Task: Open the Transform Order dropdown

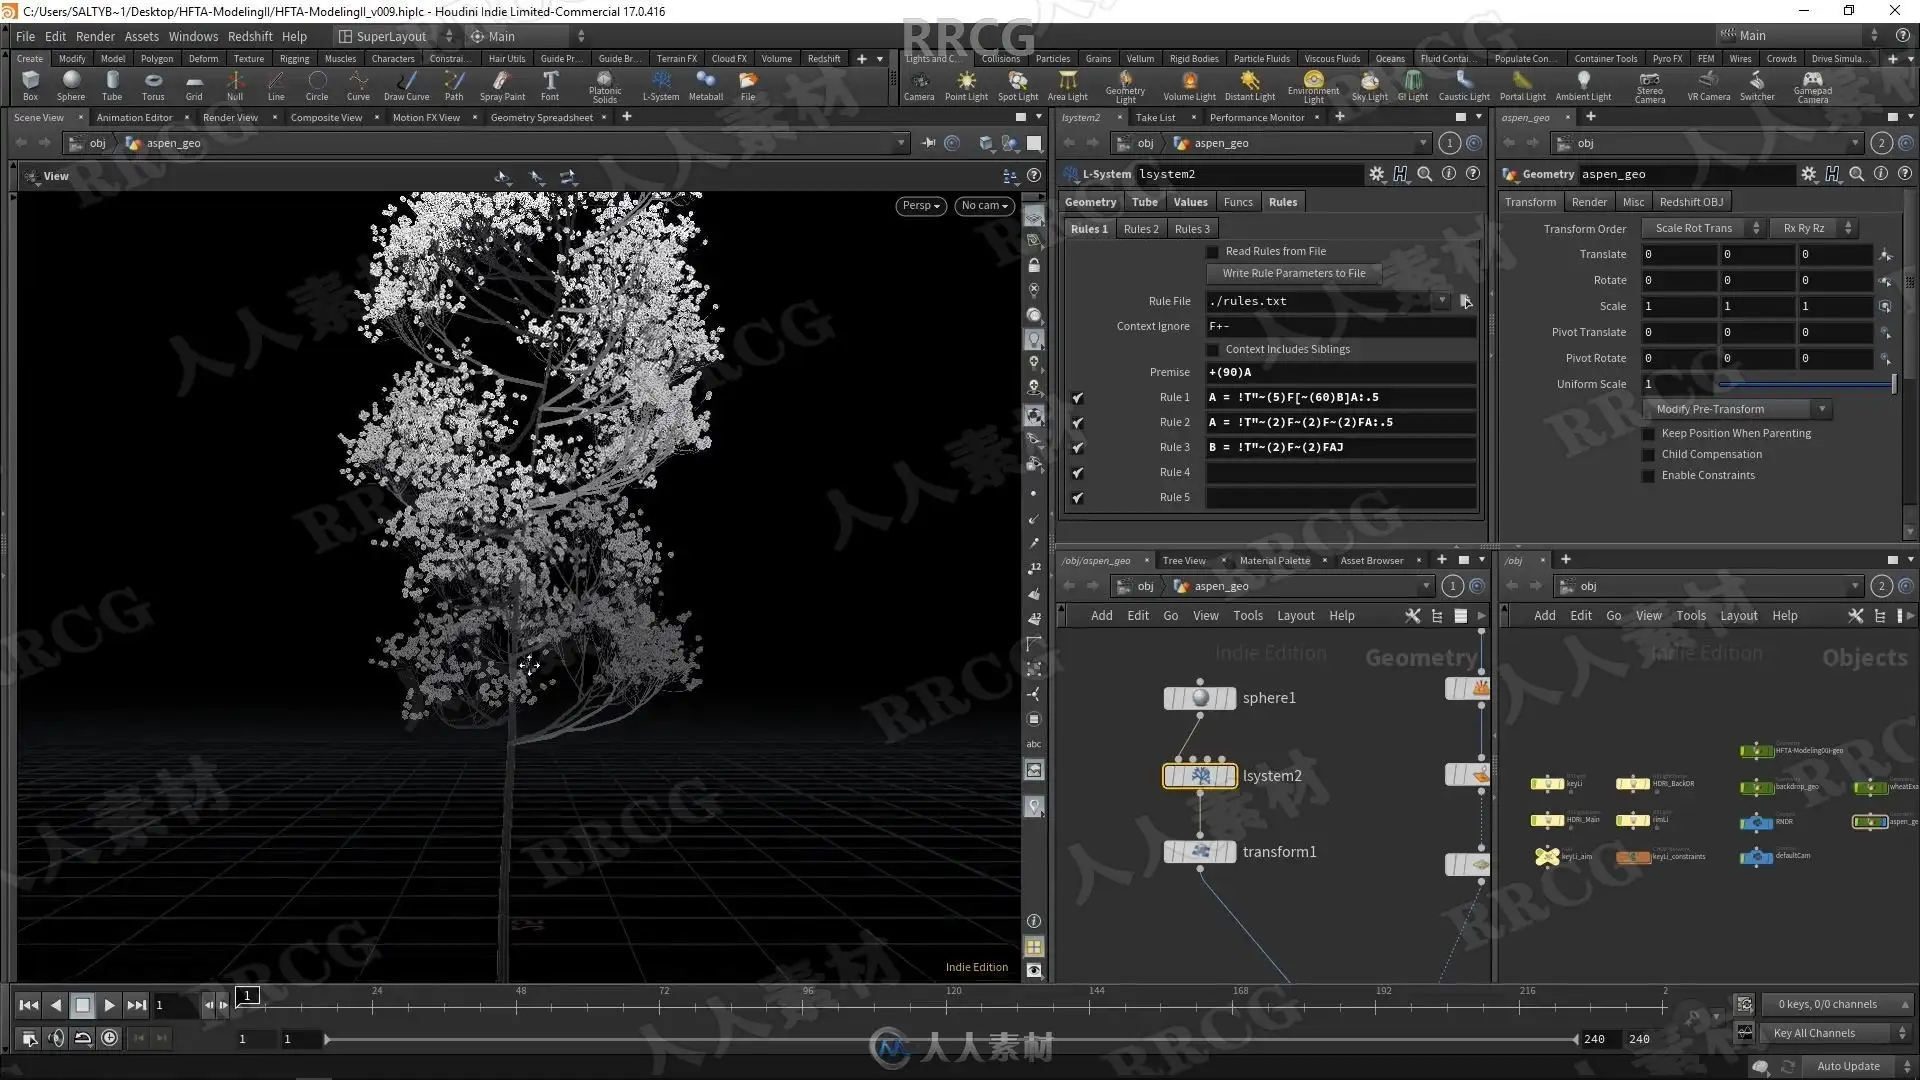Action: (1704, 229)
